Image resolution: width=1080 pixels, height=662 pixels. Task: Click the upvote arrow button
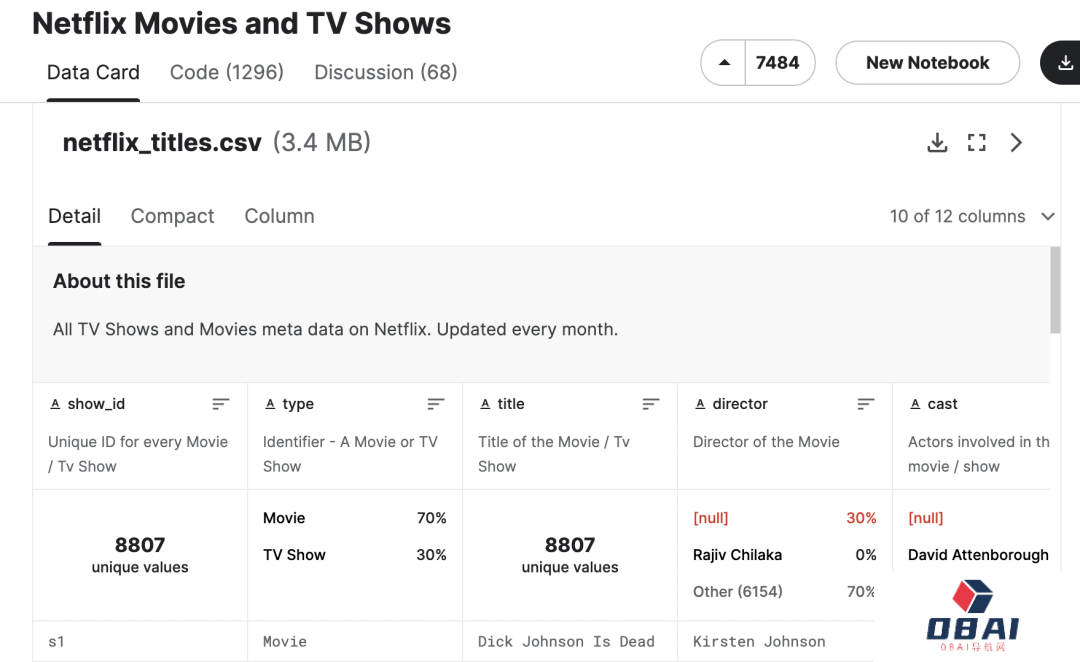724,63
